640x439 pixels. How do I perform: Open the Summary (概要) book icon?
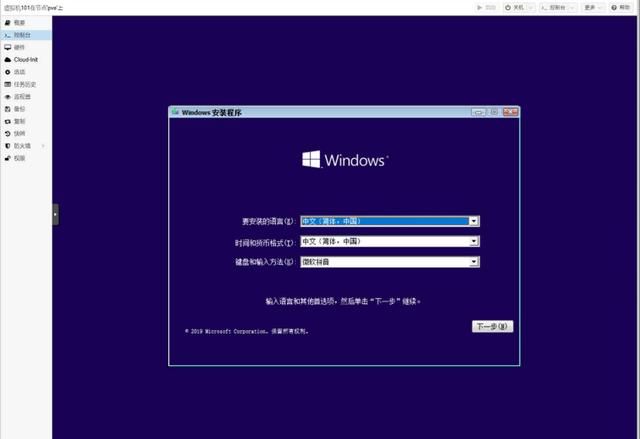(7, 22)
